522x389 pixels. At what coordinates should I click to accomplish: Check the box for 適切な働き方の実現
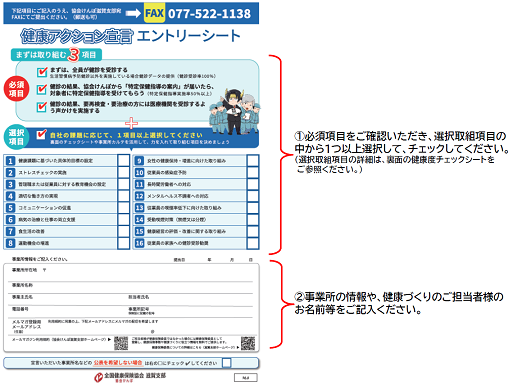(124, 196)
